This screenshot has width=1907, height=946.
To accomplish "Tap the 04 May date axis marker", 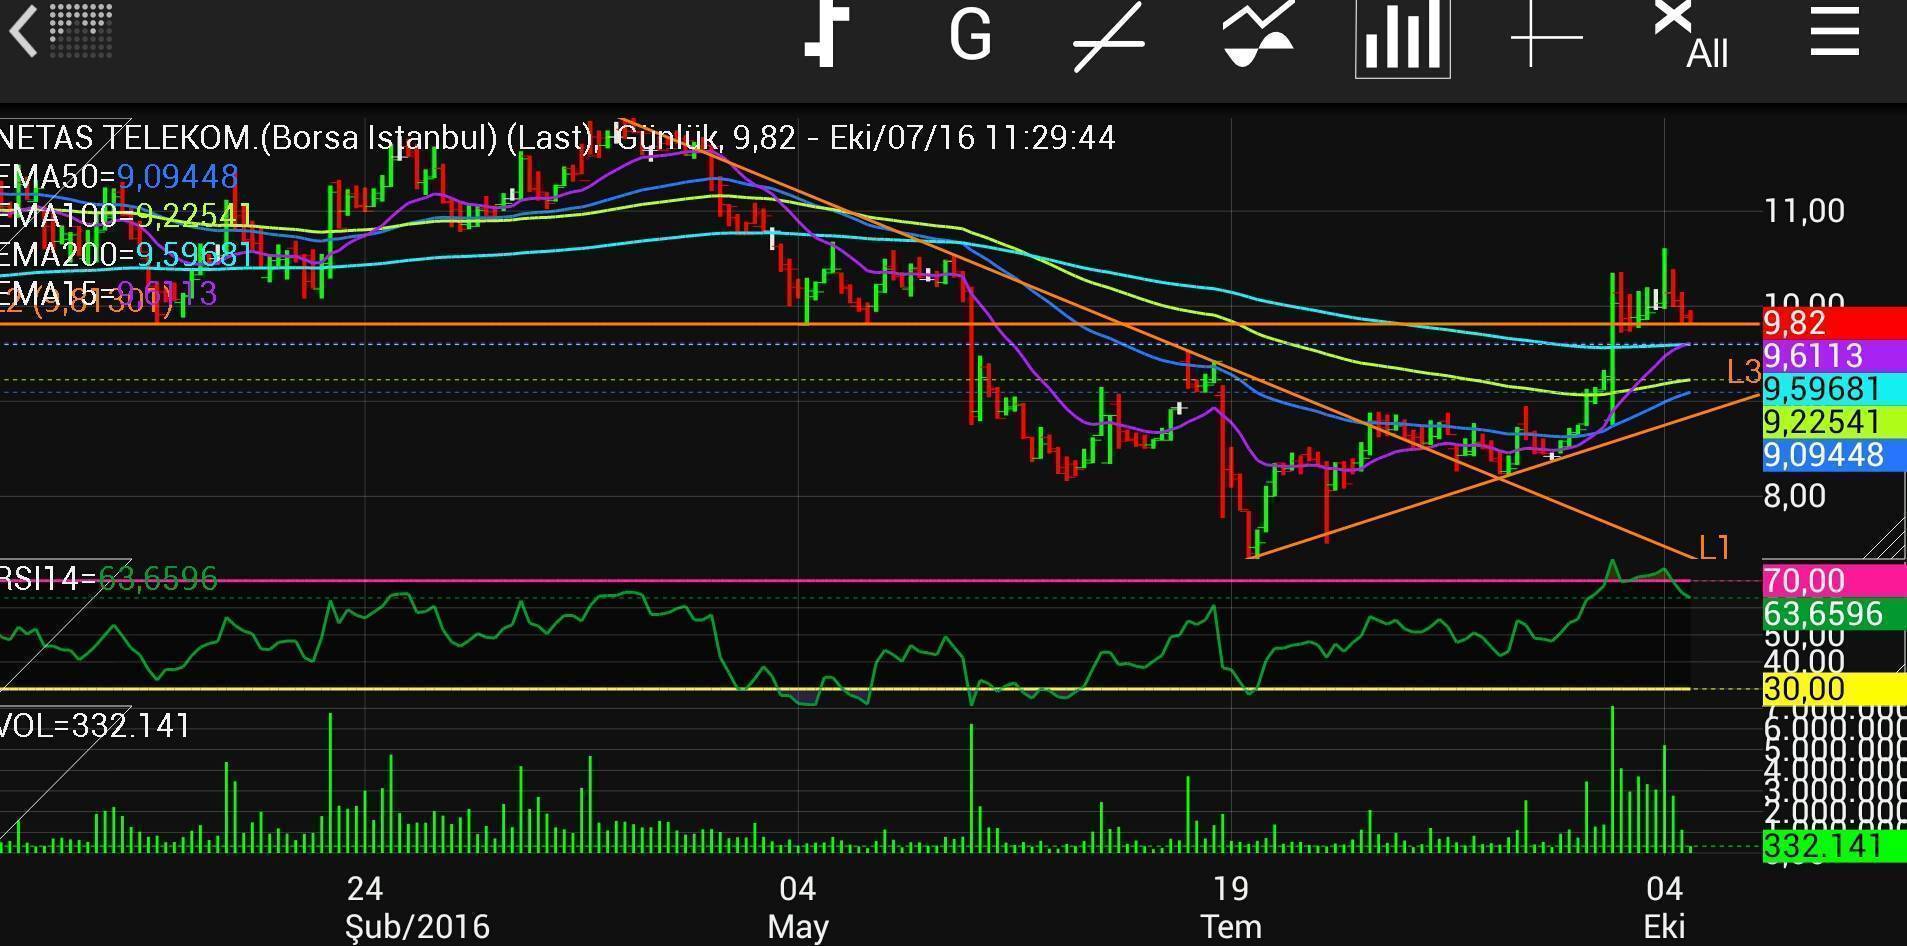I will tap(797, 906).
